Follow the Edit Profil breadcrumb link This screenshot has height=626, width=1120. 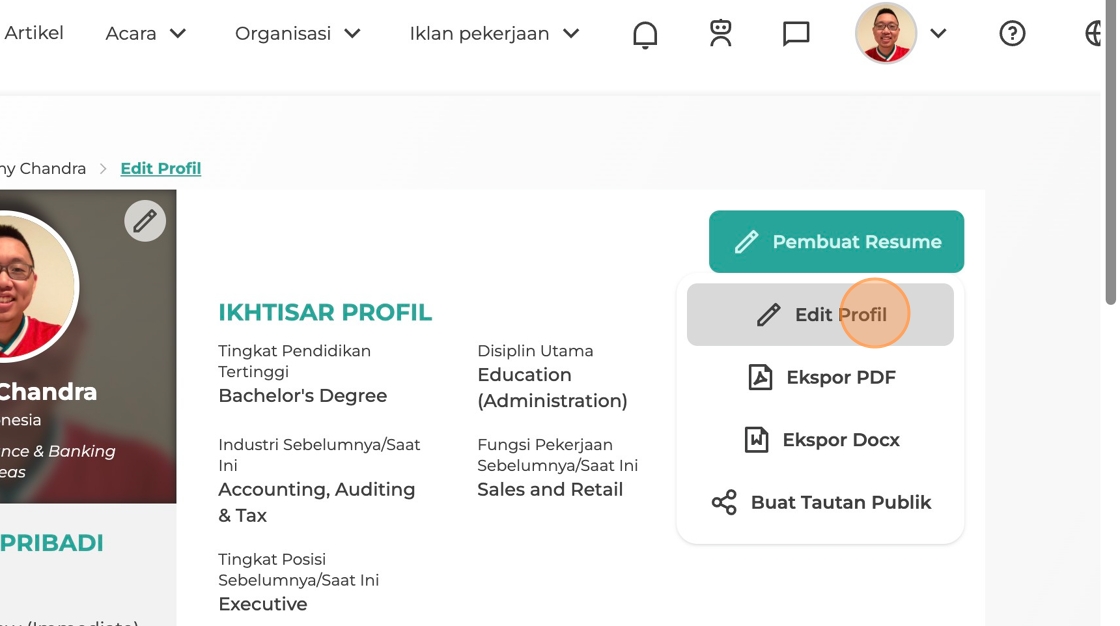point(161,169)
